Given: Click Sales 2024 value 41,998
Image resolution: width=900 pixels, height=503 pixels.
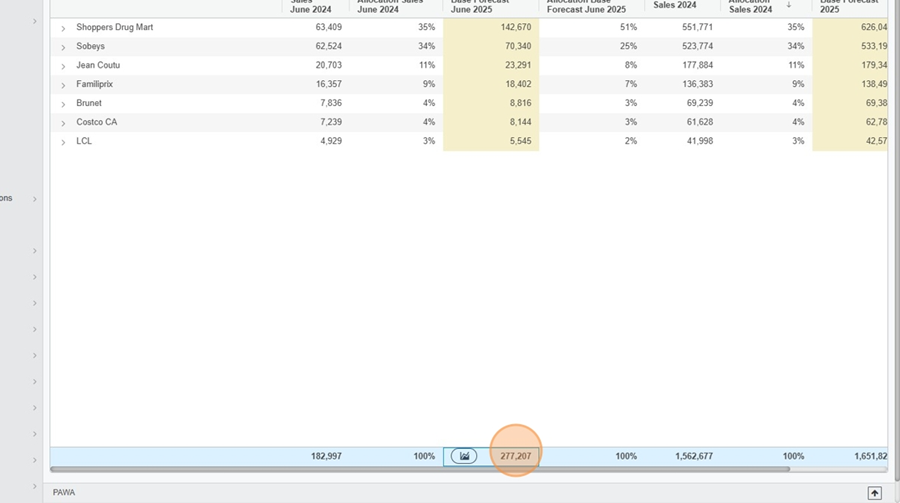Looking at the screenshot, I should tap(700, 141).
